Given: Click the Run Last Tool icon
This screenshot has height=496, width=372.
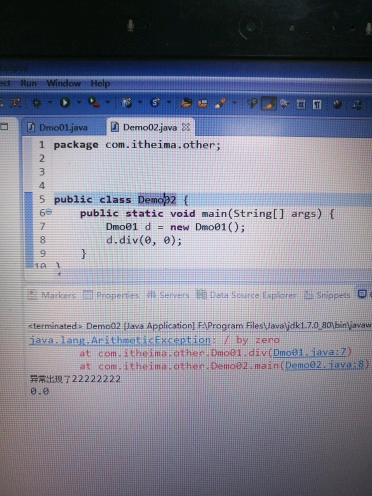Looking at the screenshot, I should click(x=94, y=102).
